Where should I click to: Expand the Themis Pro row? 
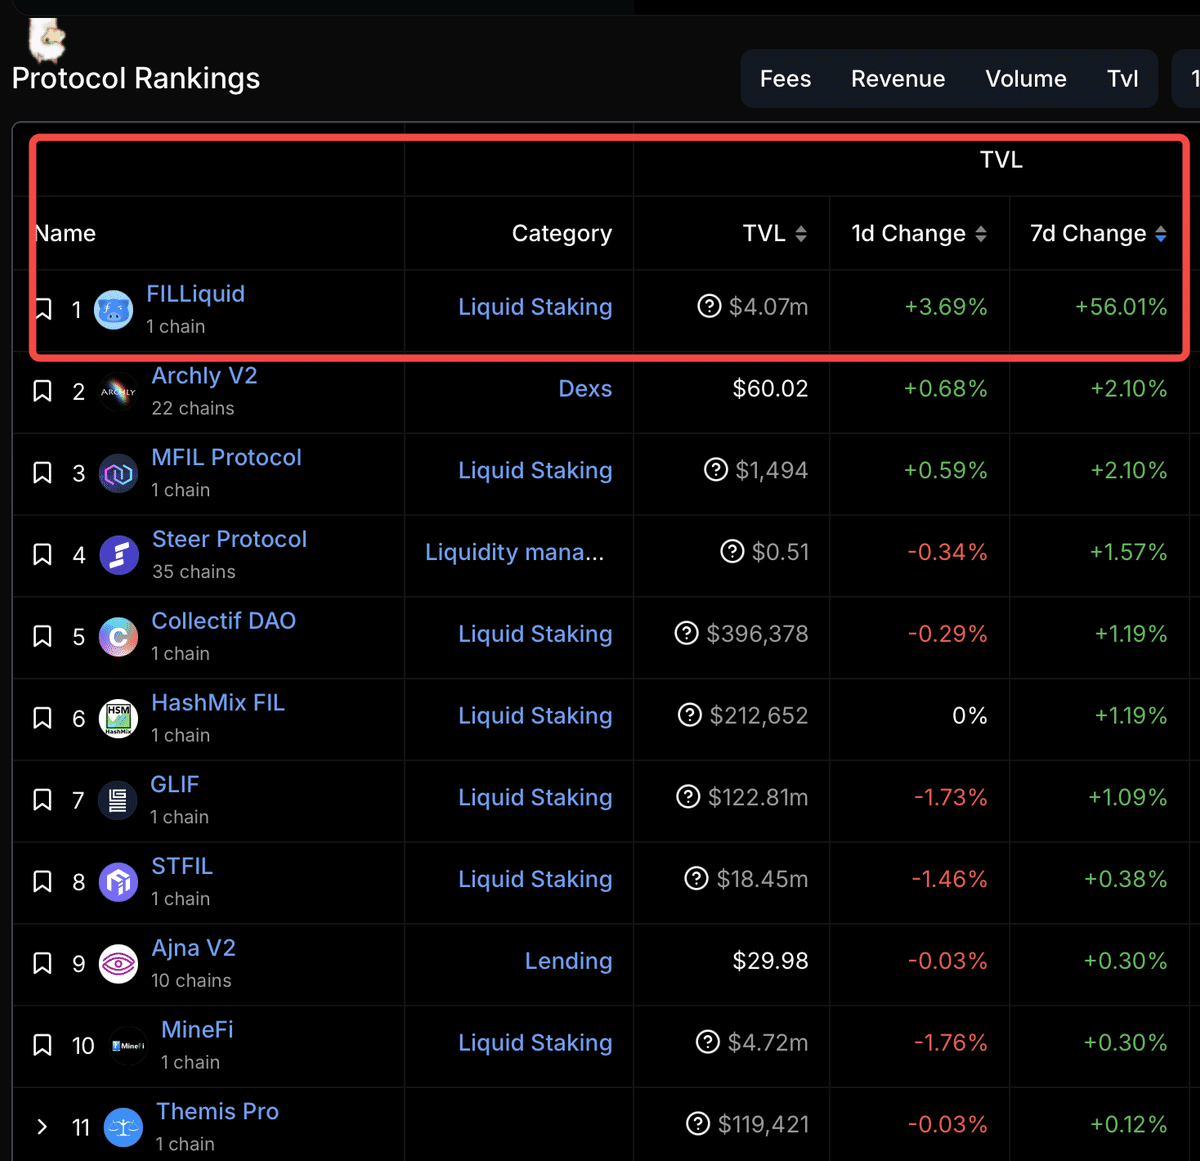tap(42, 1127)
